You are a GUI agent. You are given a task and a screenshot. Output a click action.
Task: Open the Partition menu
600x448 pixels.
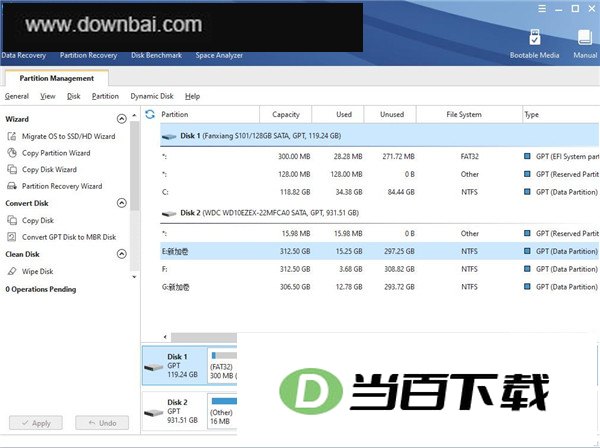(105, 96)
